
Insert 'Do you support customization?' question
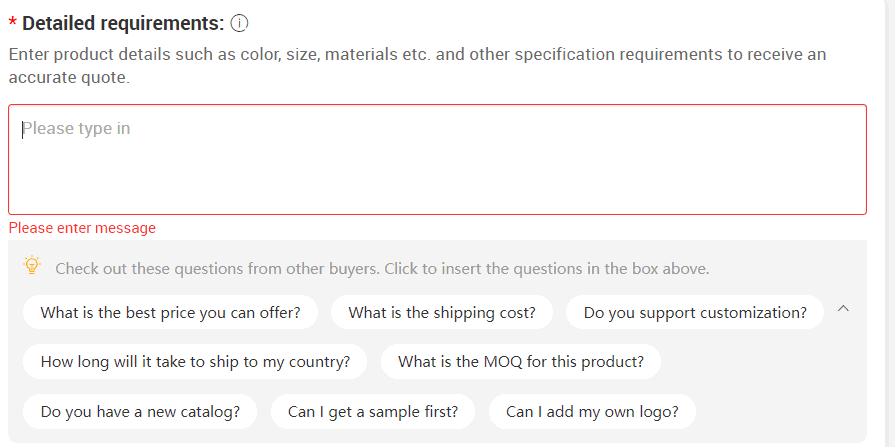695,312
